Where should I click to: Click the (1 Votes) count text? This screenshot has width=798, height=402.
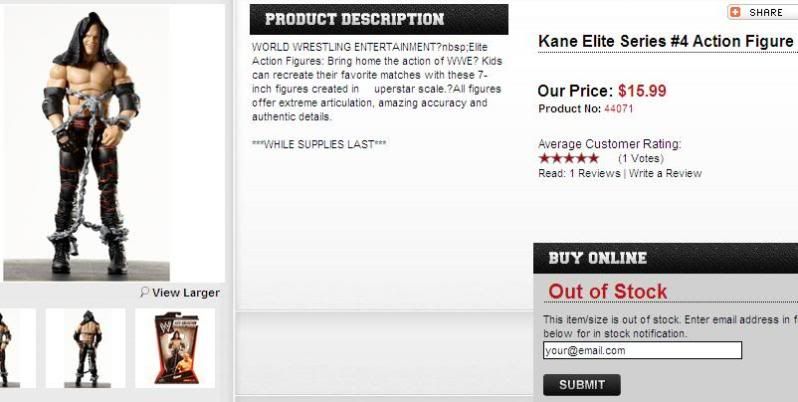(x=640, y=158)
